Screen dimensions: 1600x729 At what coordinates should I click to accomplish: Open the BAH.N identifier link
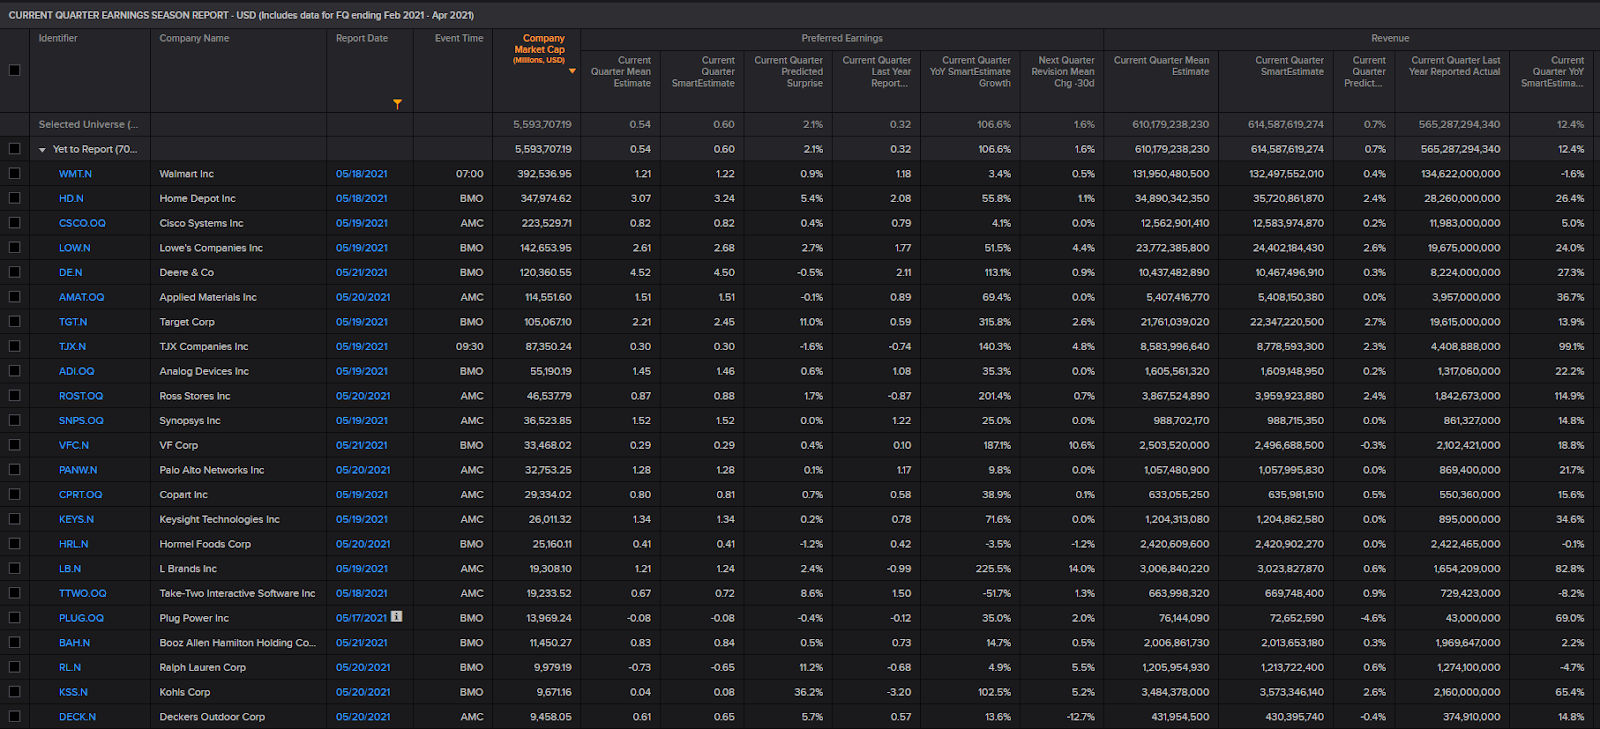[x=74, y=643]
